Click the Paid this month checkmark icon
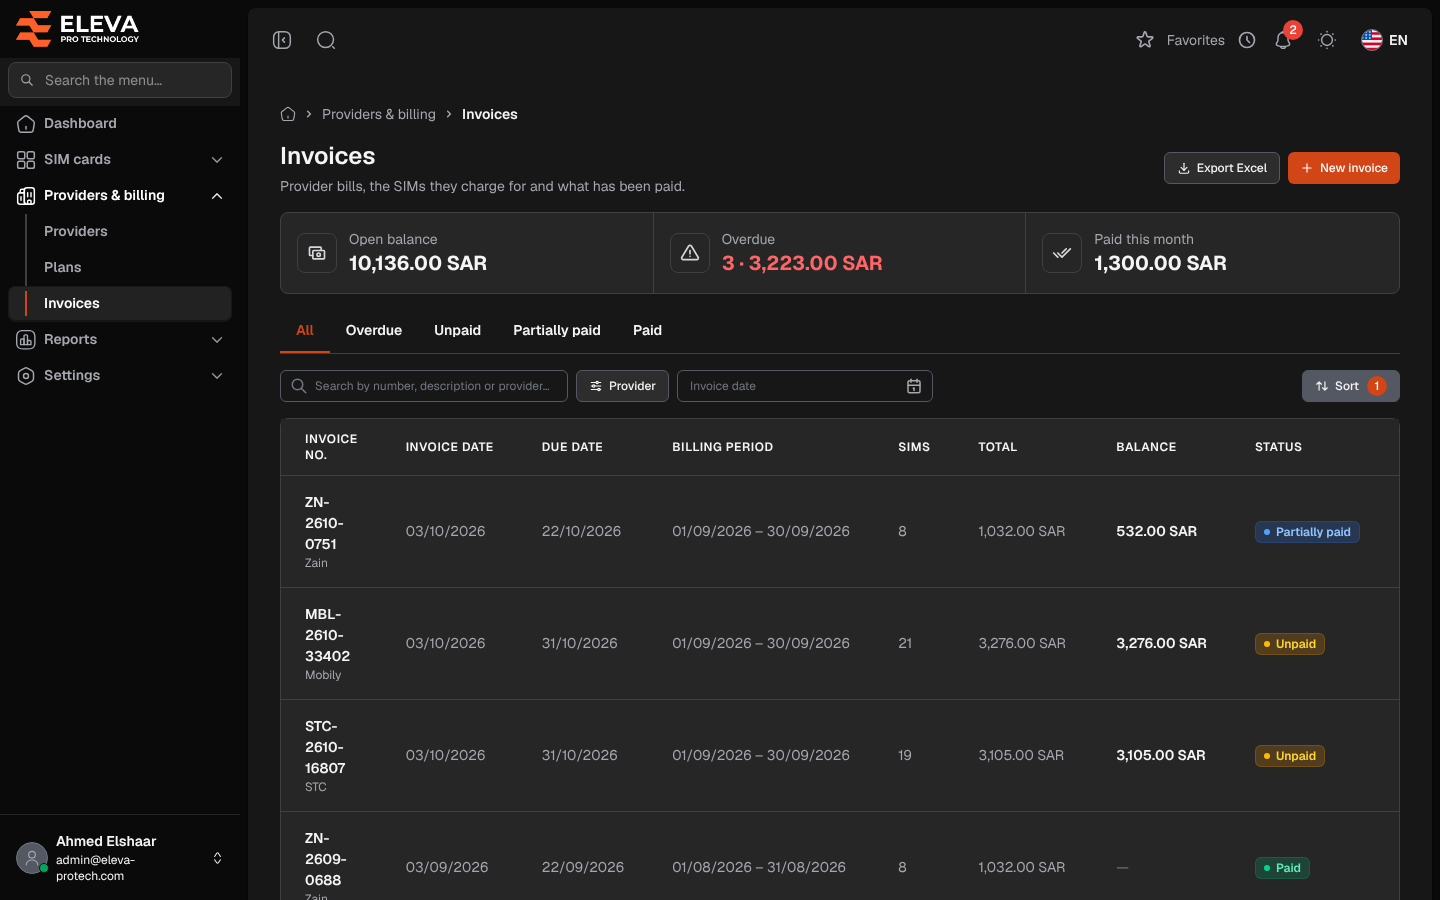Screen dimensions: 1440x900 click(x=1062, y=253)
